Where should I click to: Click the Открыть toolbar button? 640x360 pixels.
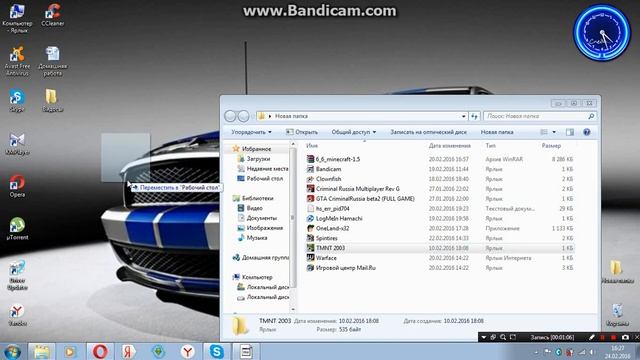(x=302, y=132)
